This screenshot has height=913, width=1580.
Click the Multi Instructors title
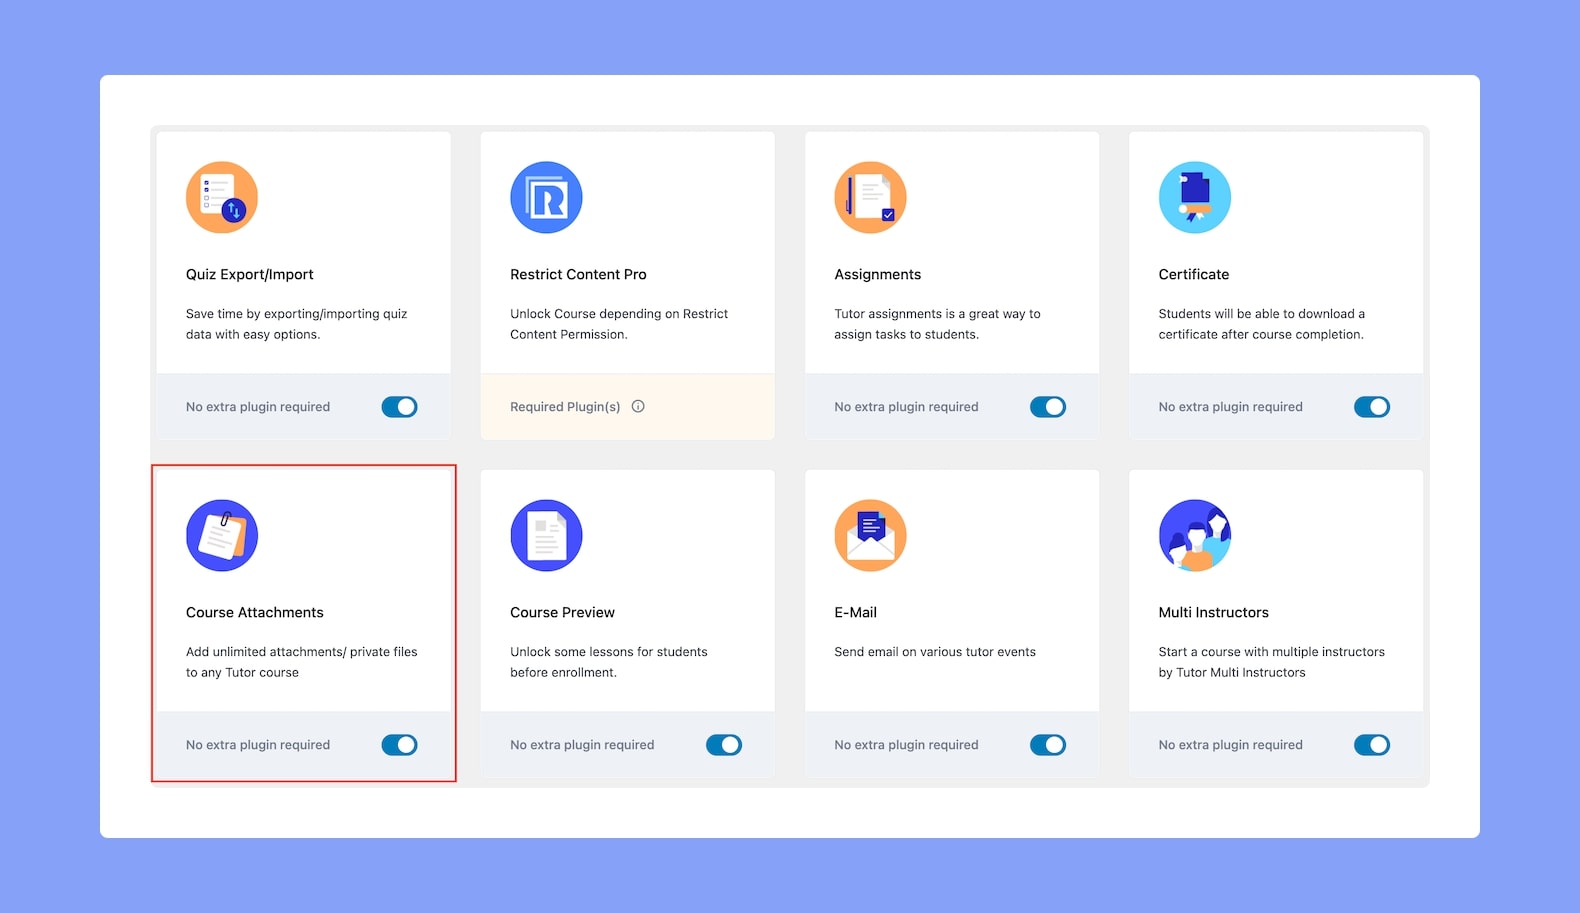point(1213,612)
